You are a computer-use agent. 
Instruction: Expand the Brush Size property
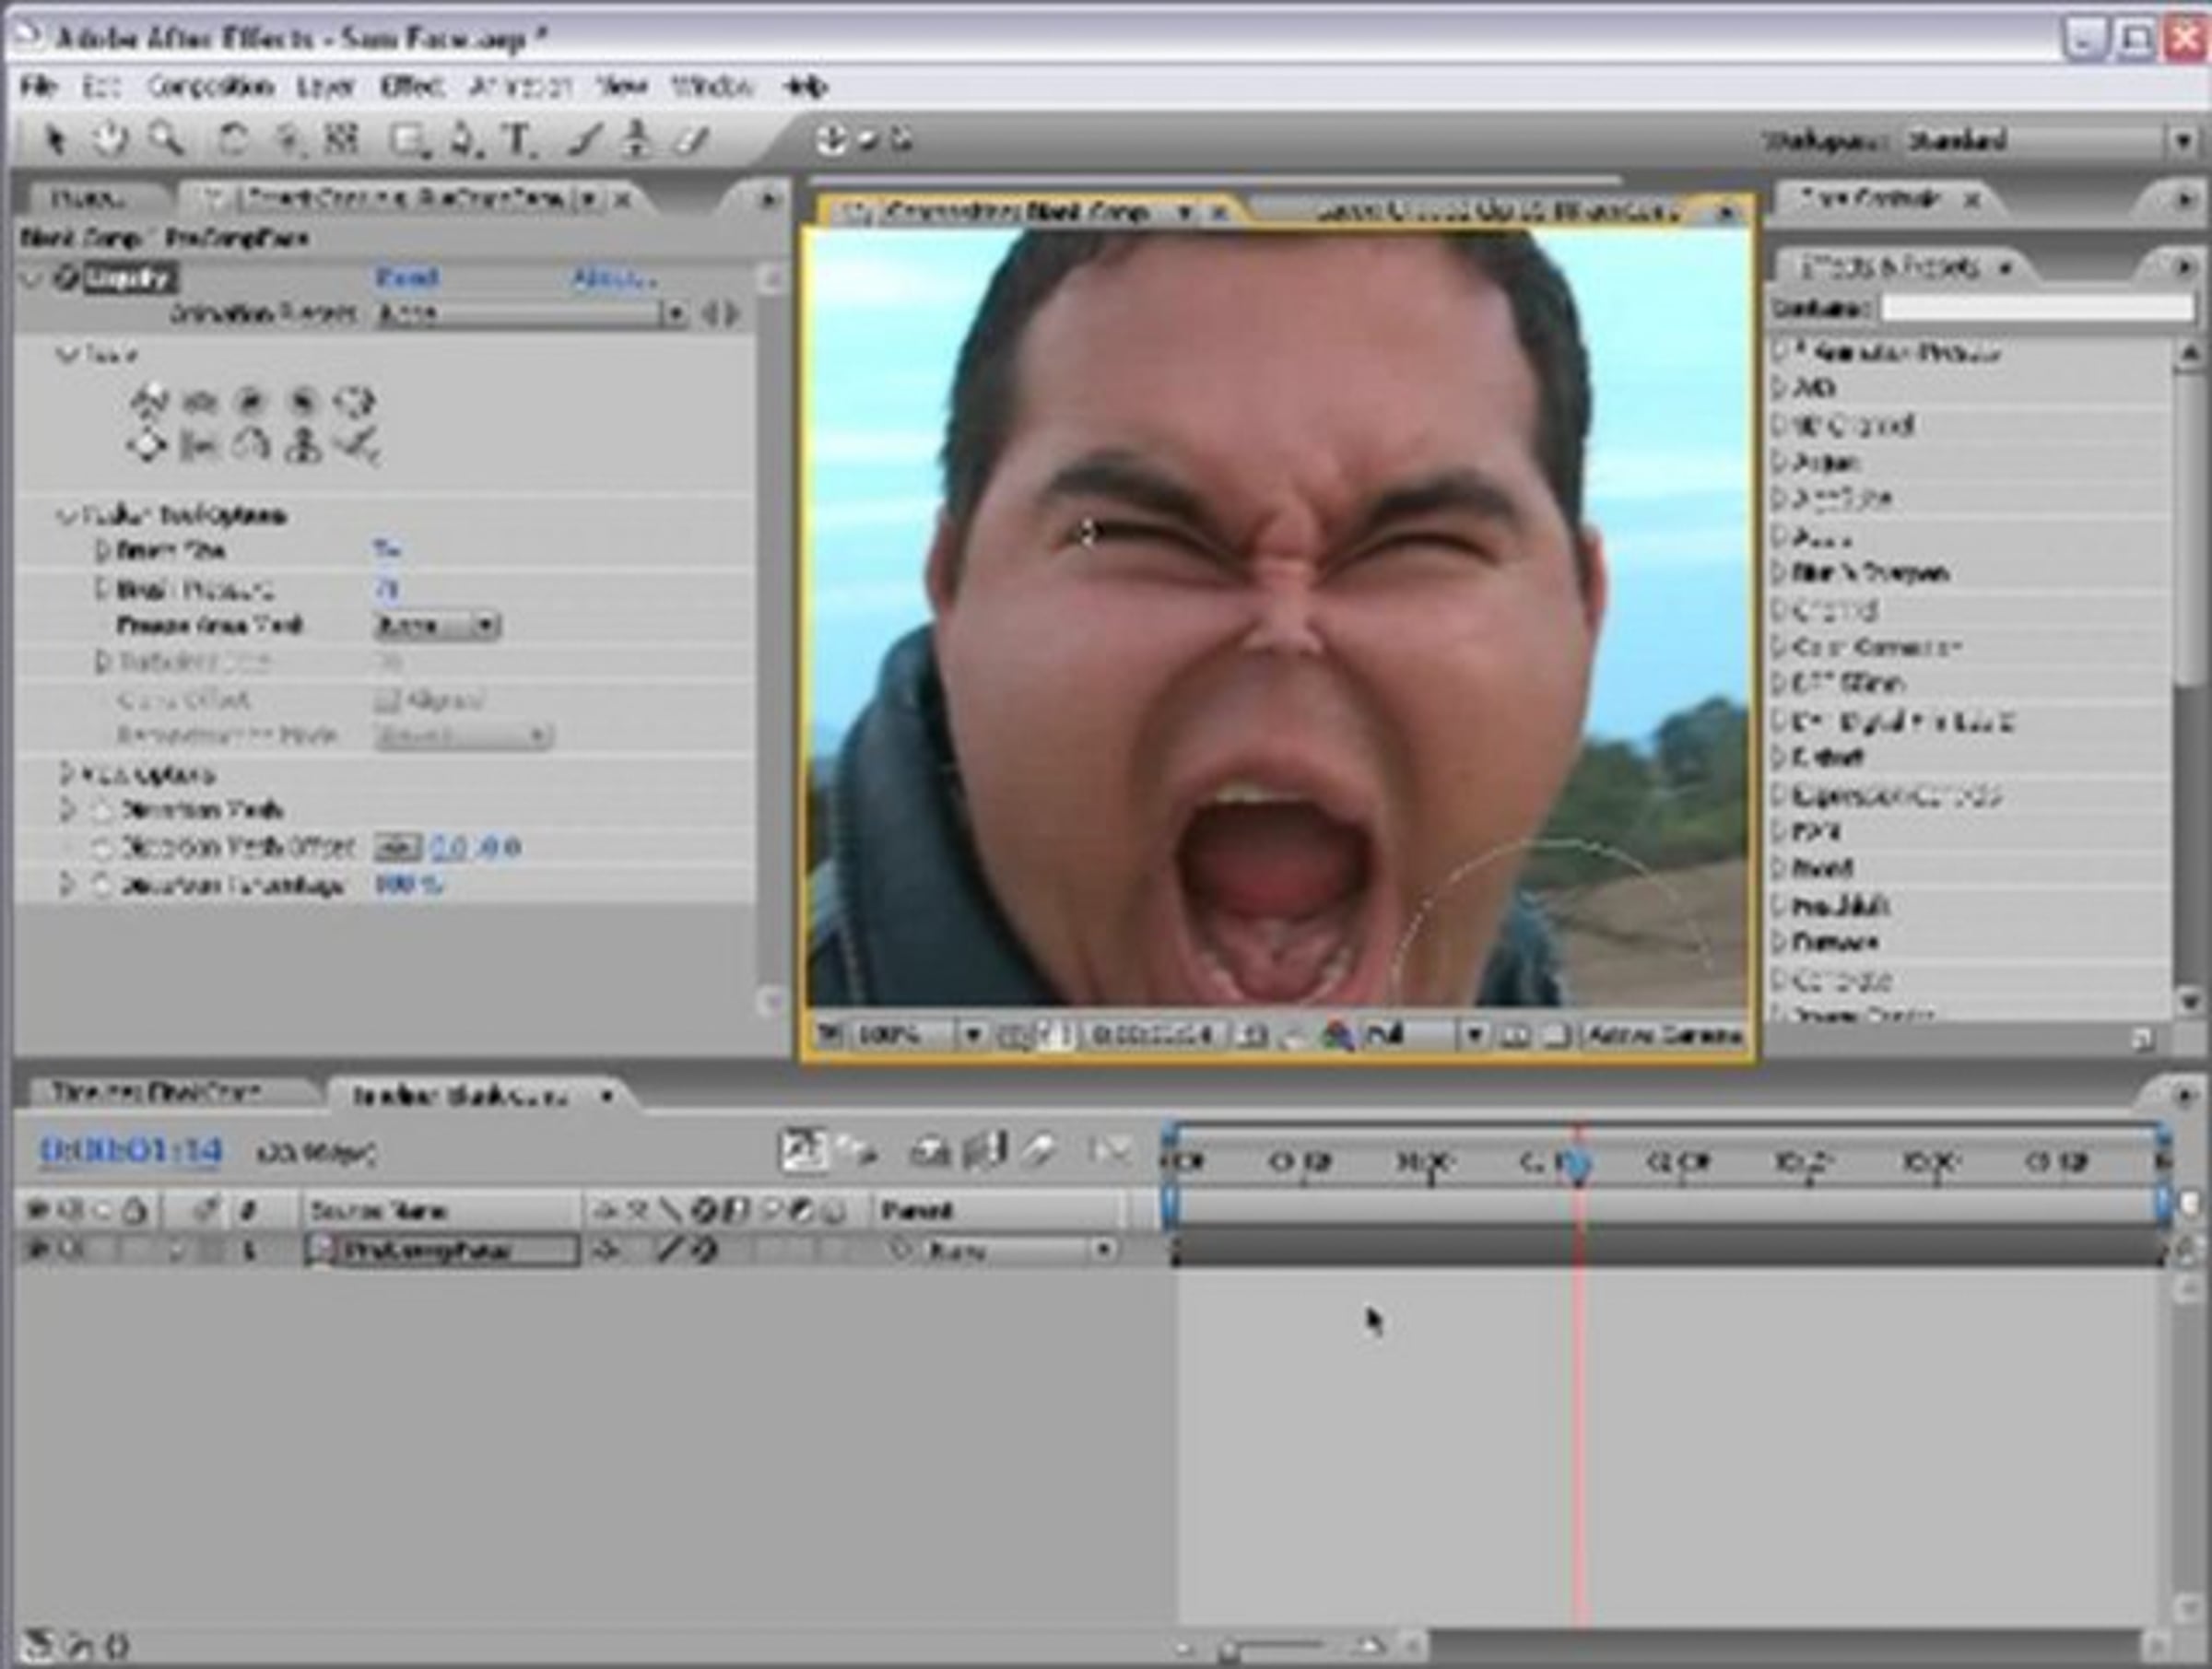tap(101, 550)
